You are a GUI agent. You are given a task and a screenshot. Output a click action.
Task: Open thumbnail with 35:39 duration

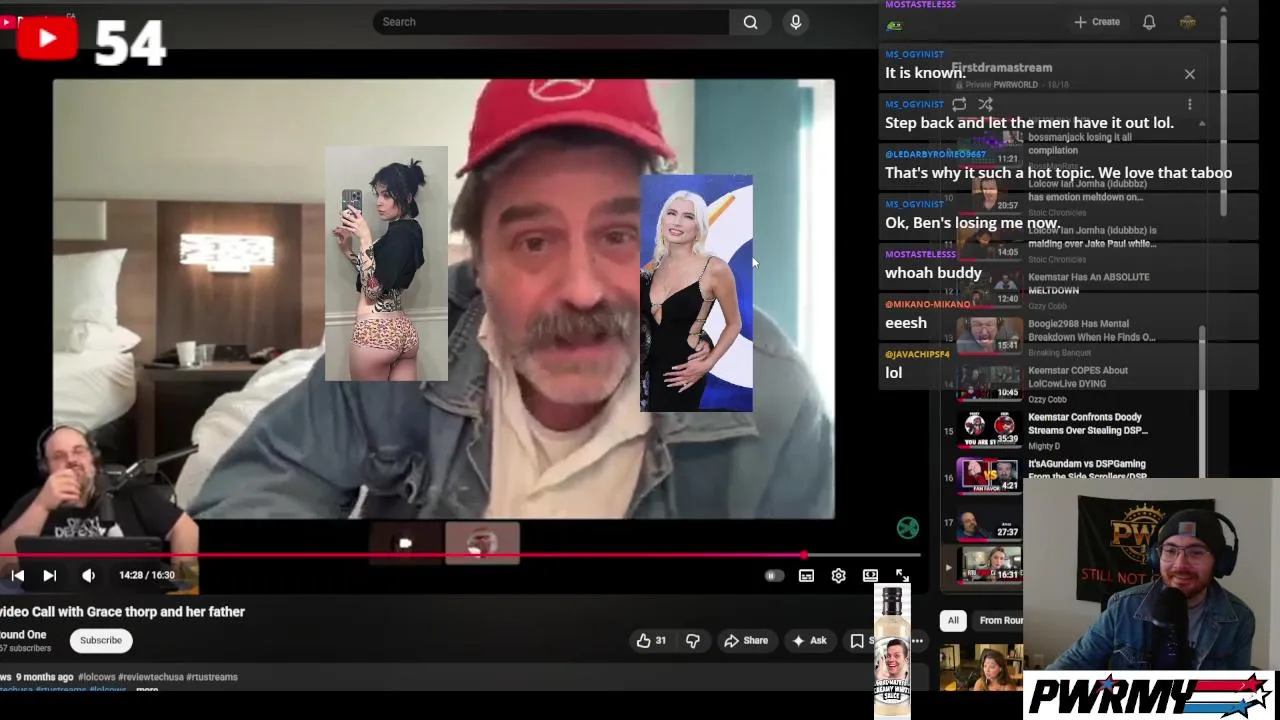989,429
